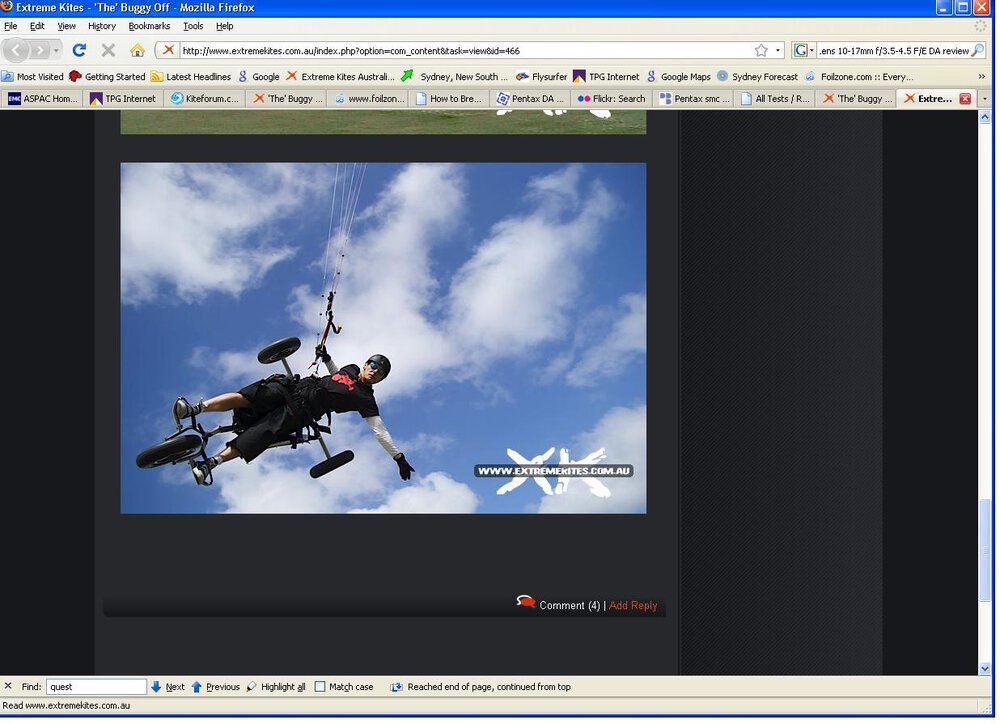Click the orange comment bubble icon
Image resolution: width=1000 pixels, height=724 pixels.
[525, 602]
